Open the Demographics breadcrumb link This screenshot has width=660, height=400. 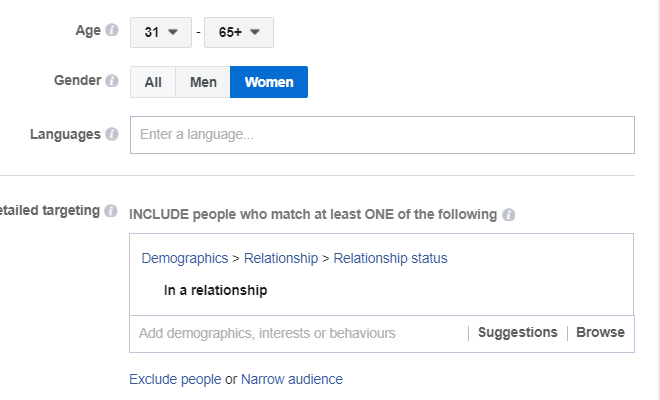tap(184, 258)
